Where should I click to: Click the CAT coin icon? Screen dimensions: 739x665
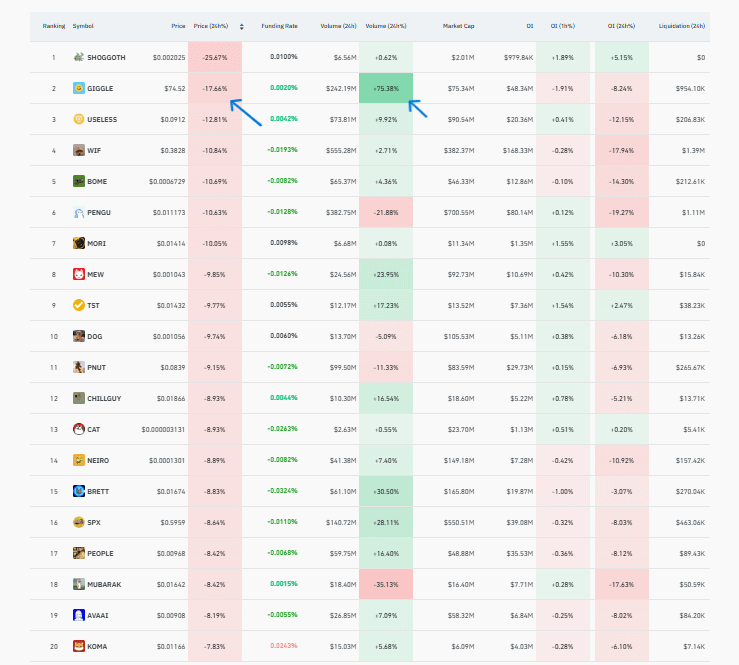click(78, 429)
